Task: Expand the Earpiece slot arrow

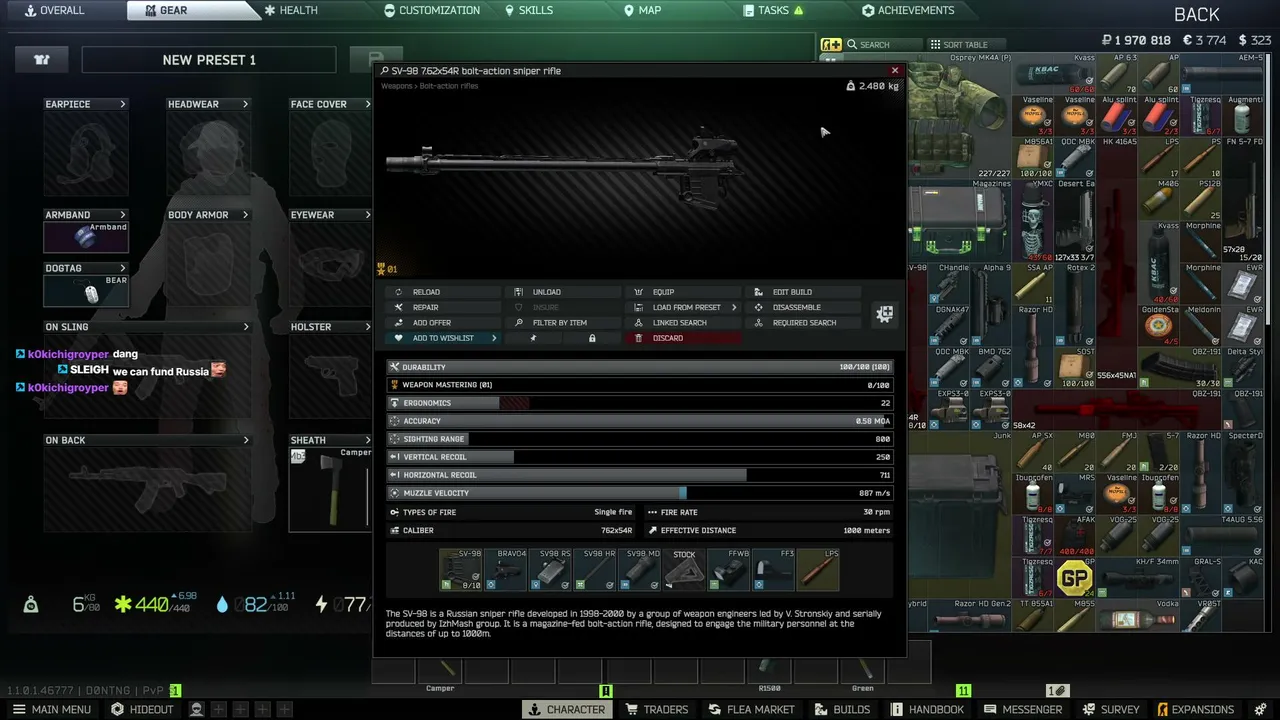Action: click(123, 104)
